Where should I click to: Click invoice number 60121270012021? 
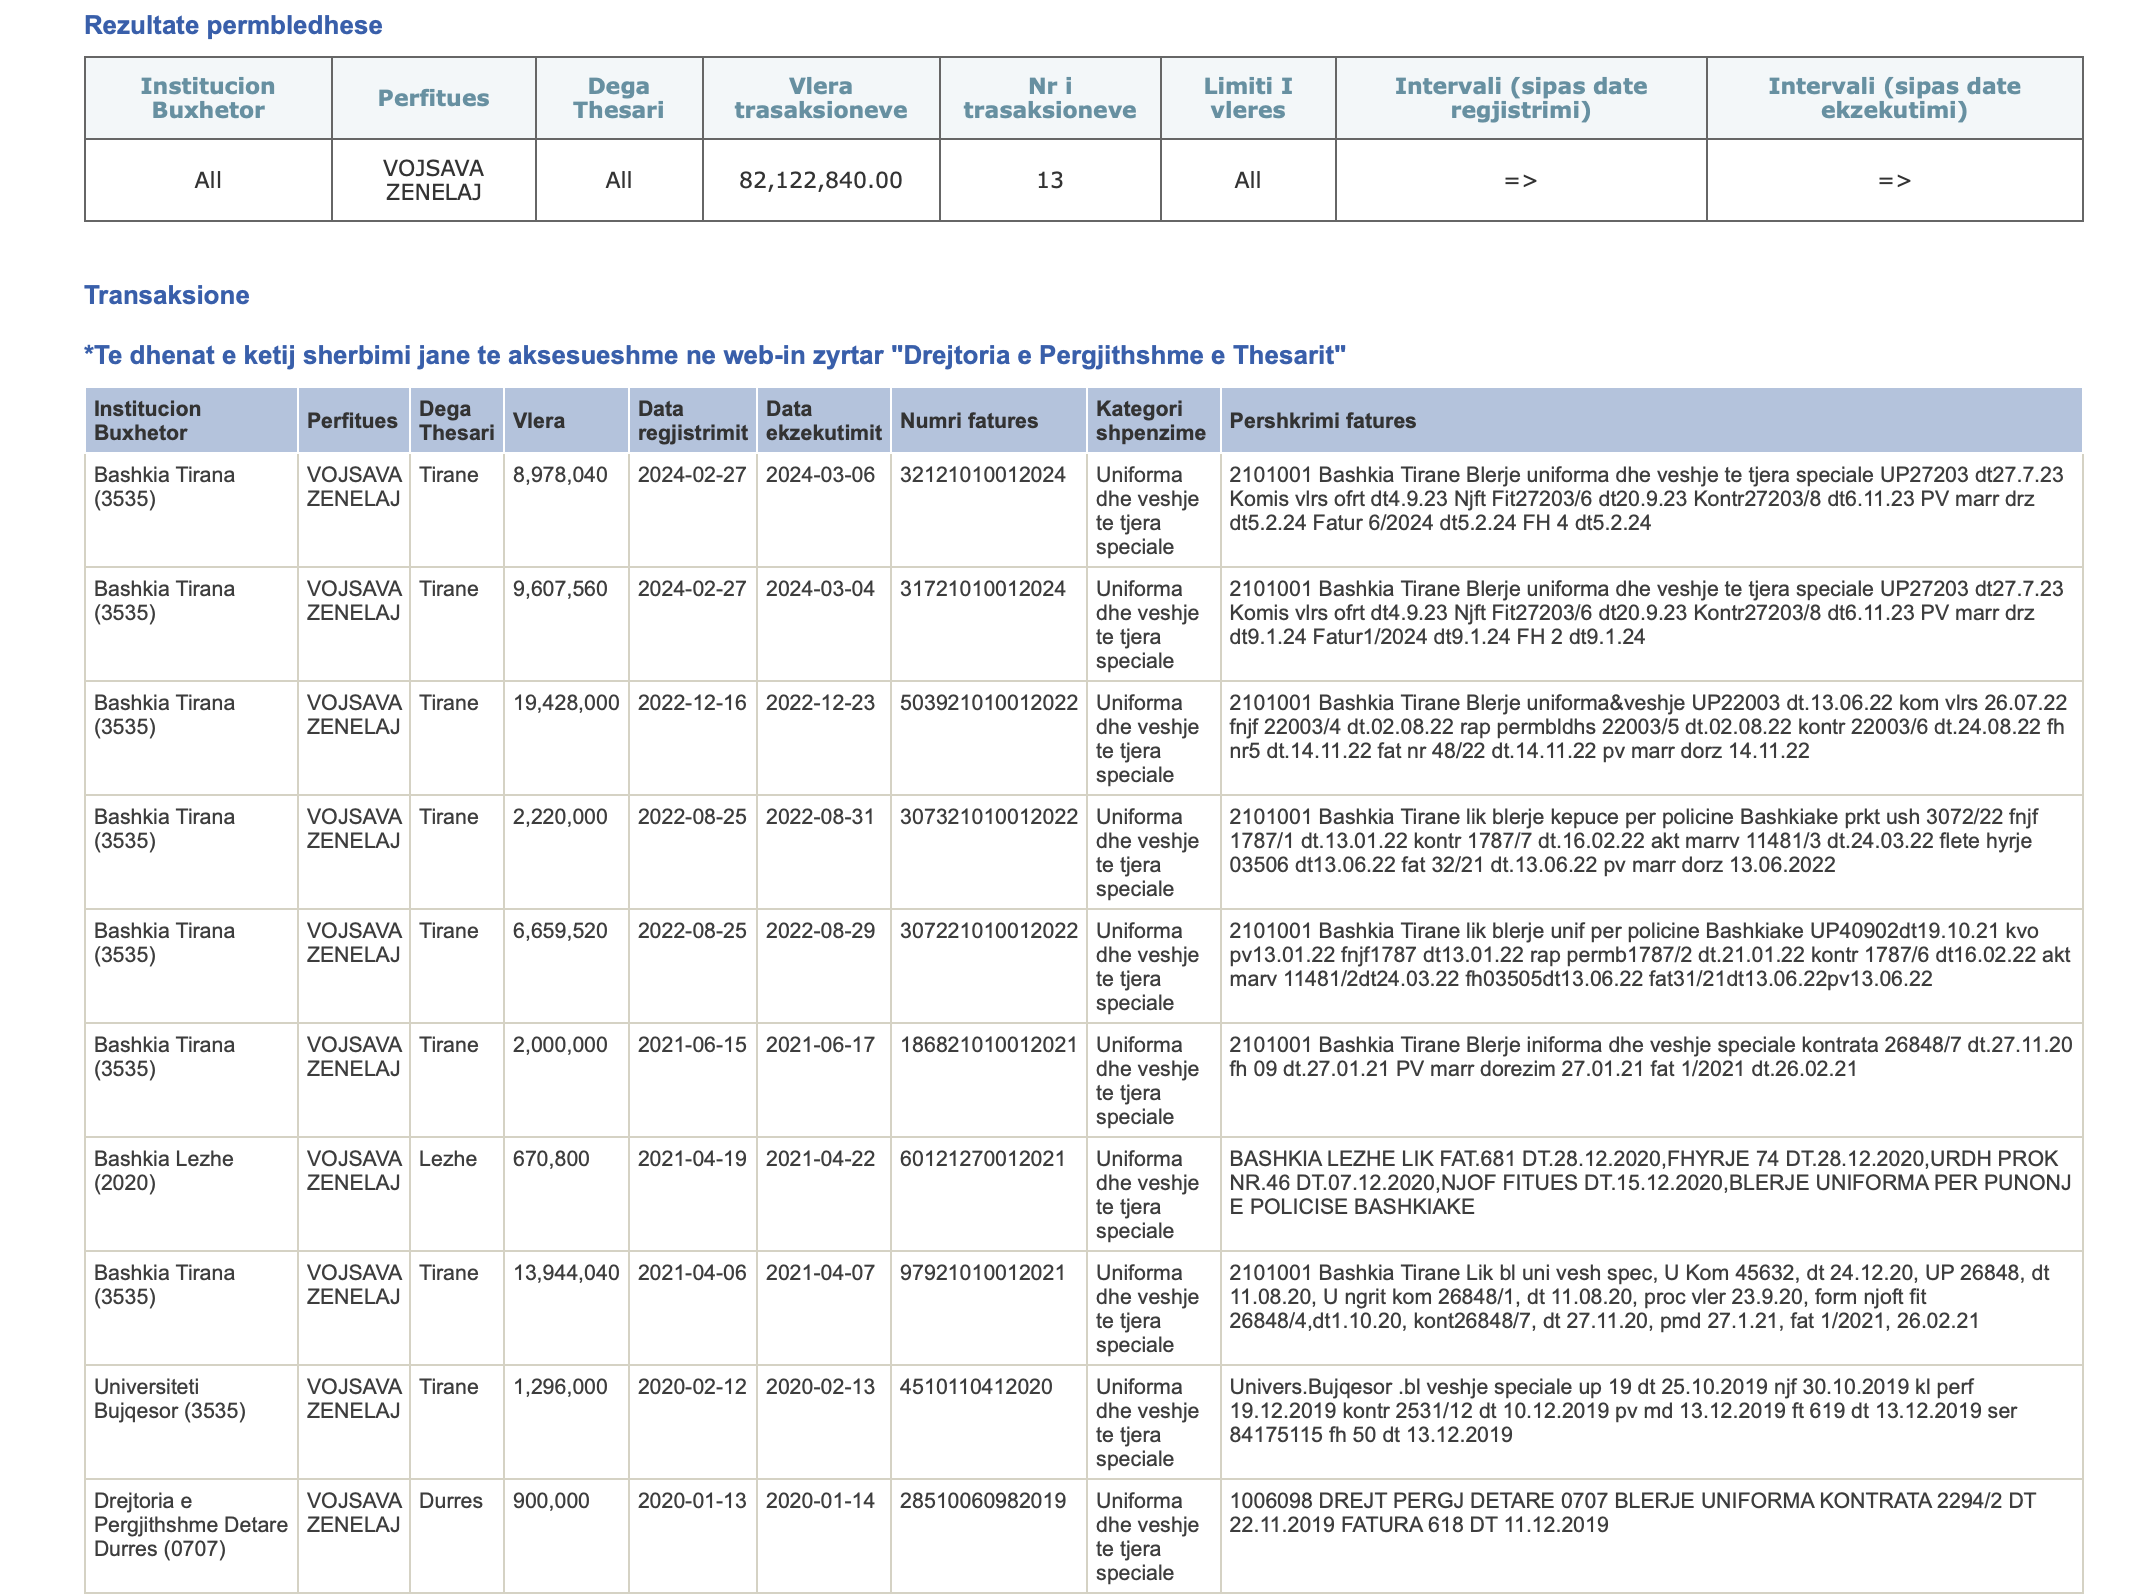tap(982, 1159)
